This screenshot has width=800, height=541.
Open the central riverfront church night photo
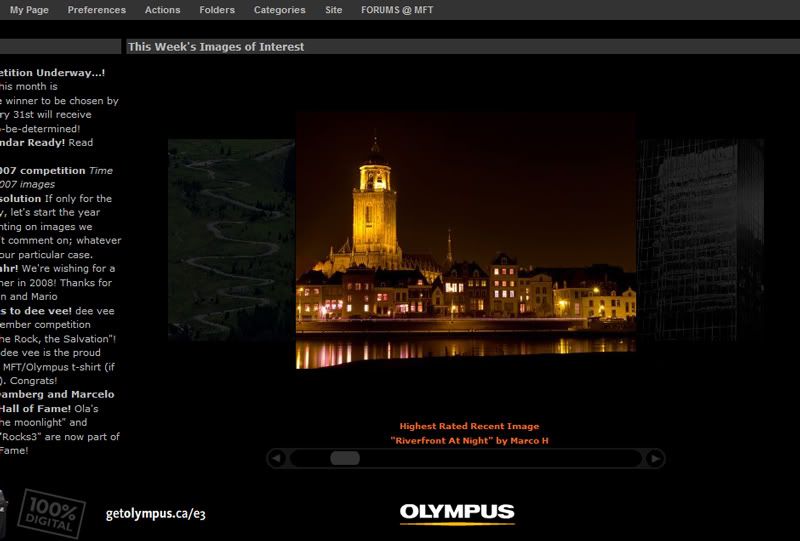pos(465,240)
